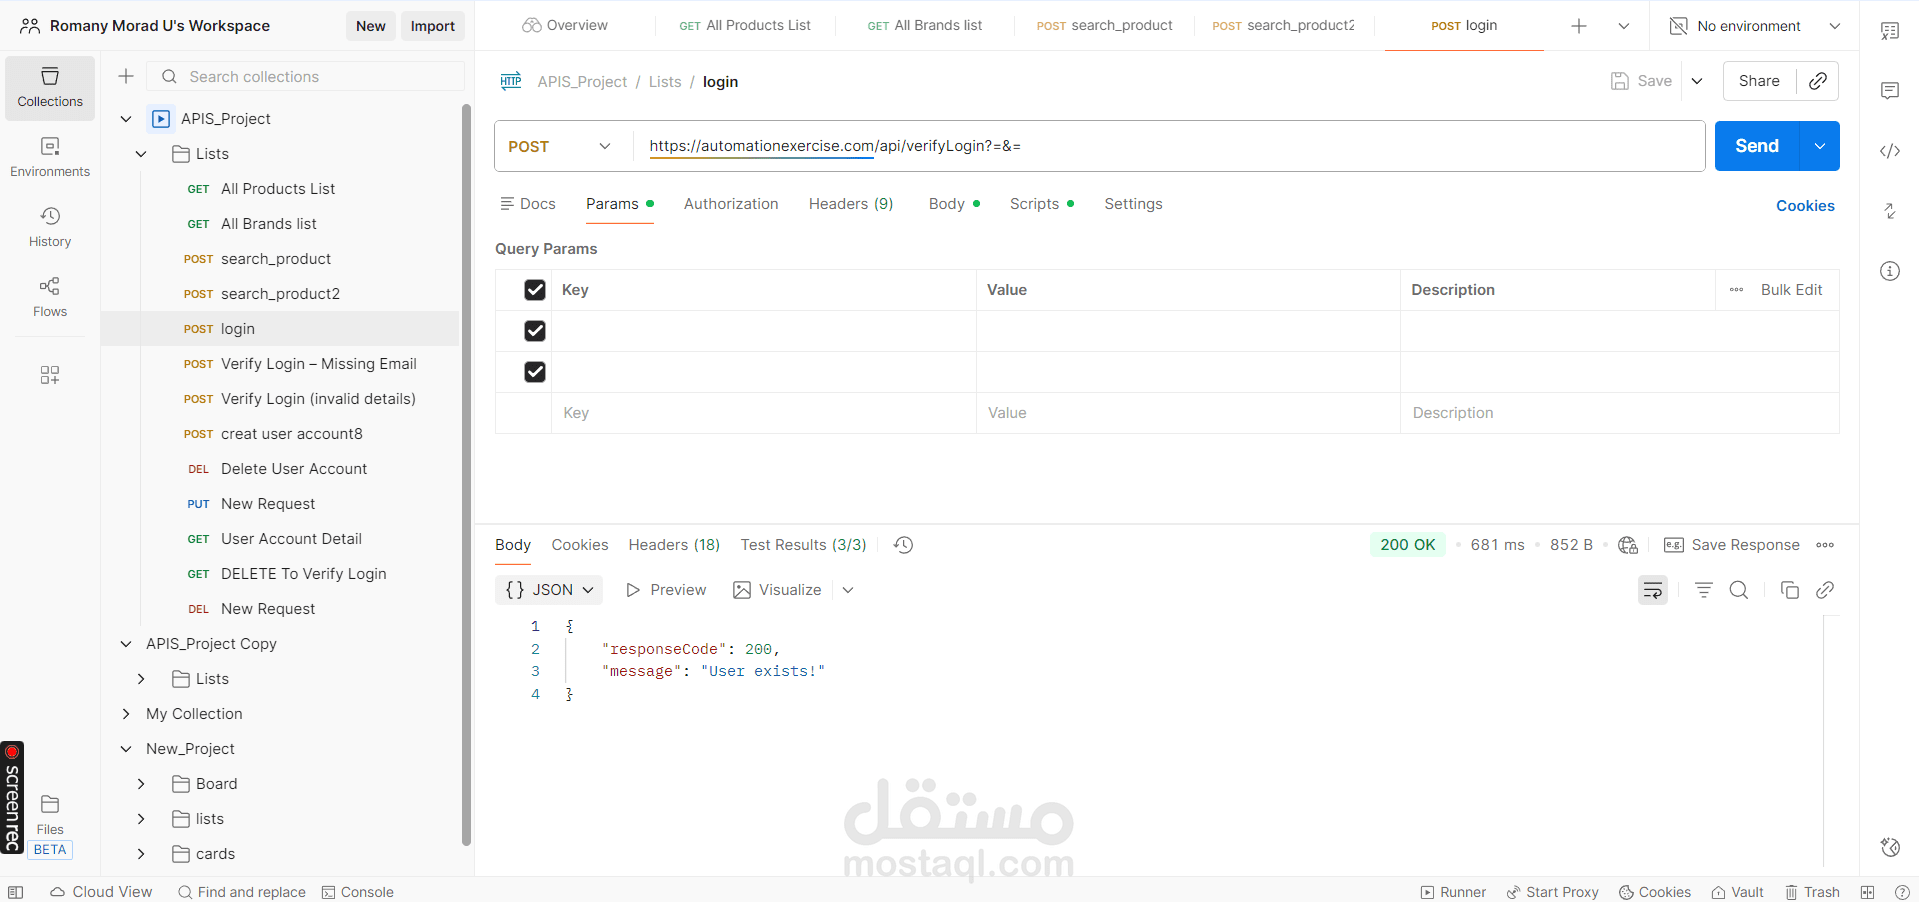Open the POST method dropdown

coord(561,146)
